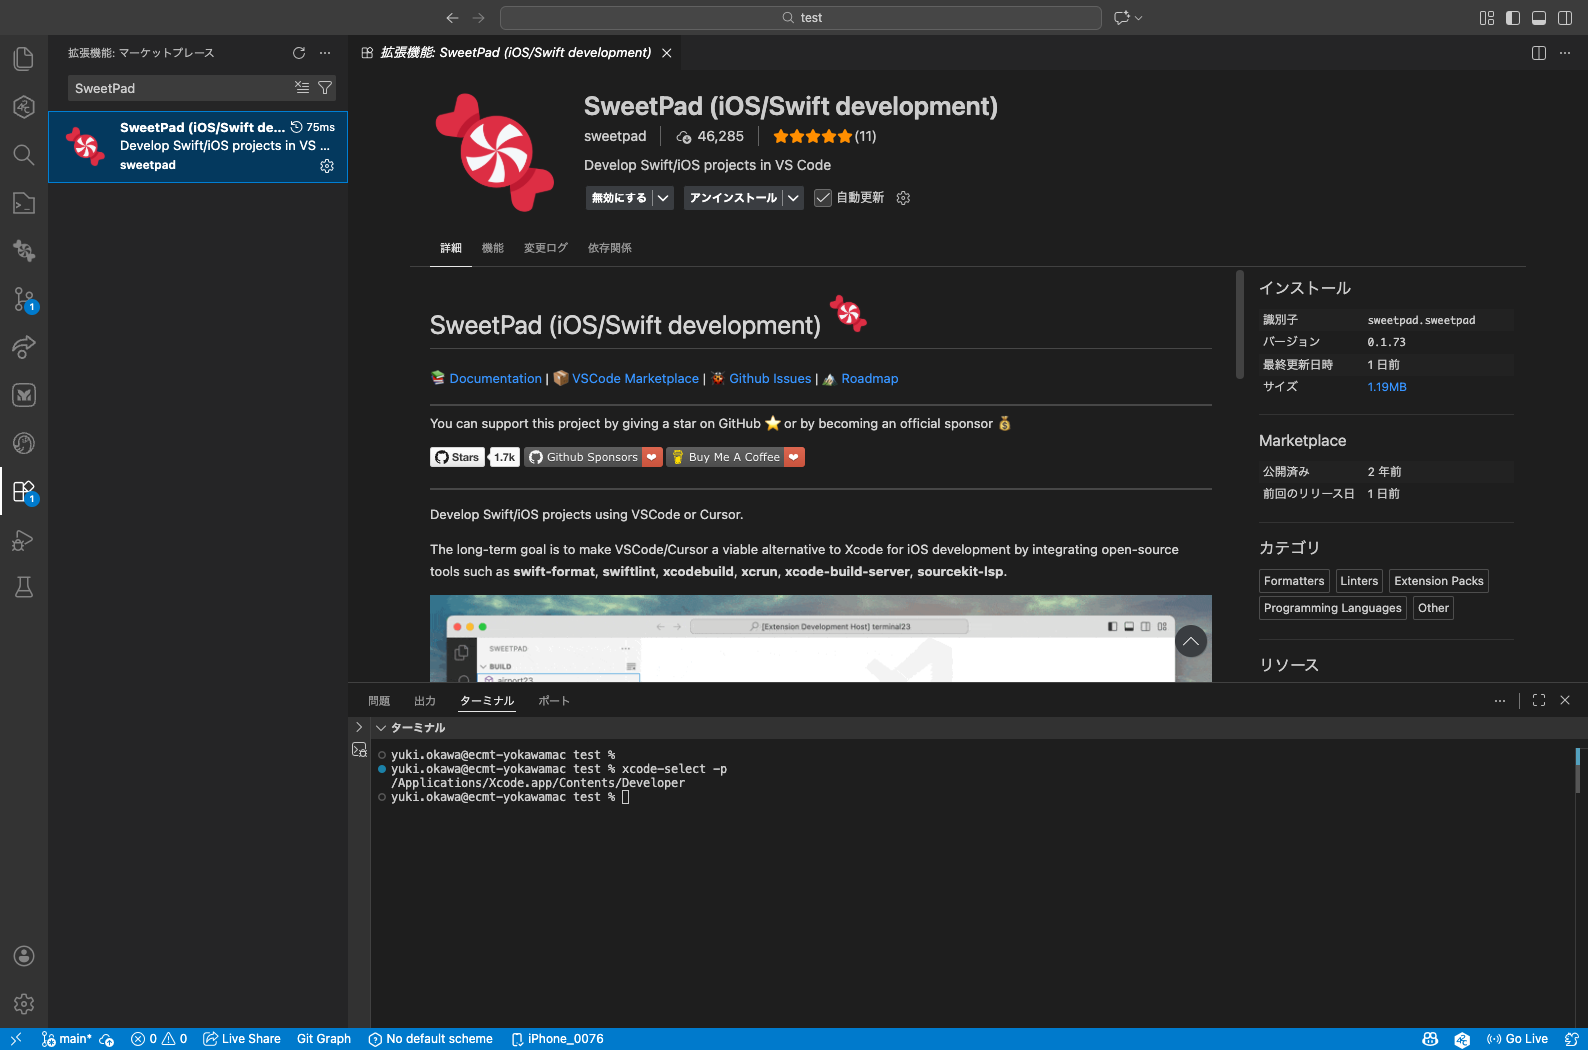Switch to the 出力 panel tab

[x=425, y=701]
